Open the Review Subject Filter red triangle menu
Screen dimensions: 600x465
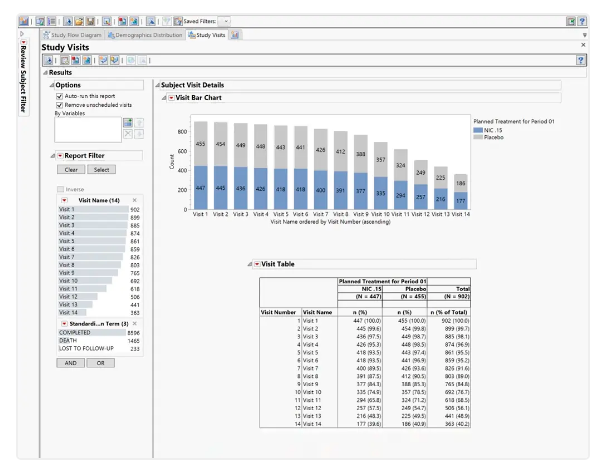[23, 42]
